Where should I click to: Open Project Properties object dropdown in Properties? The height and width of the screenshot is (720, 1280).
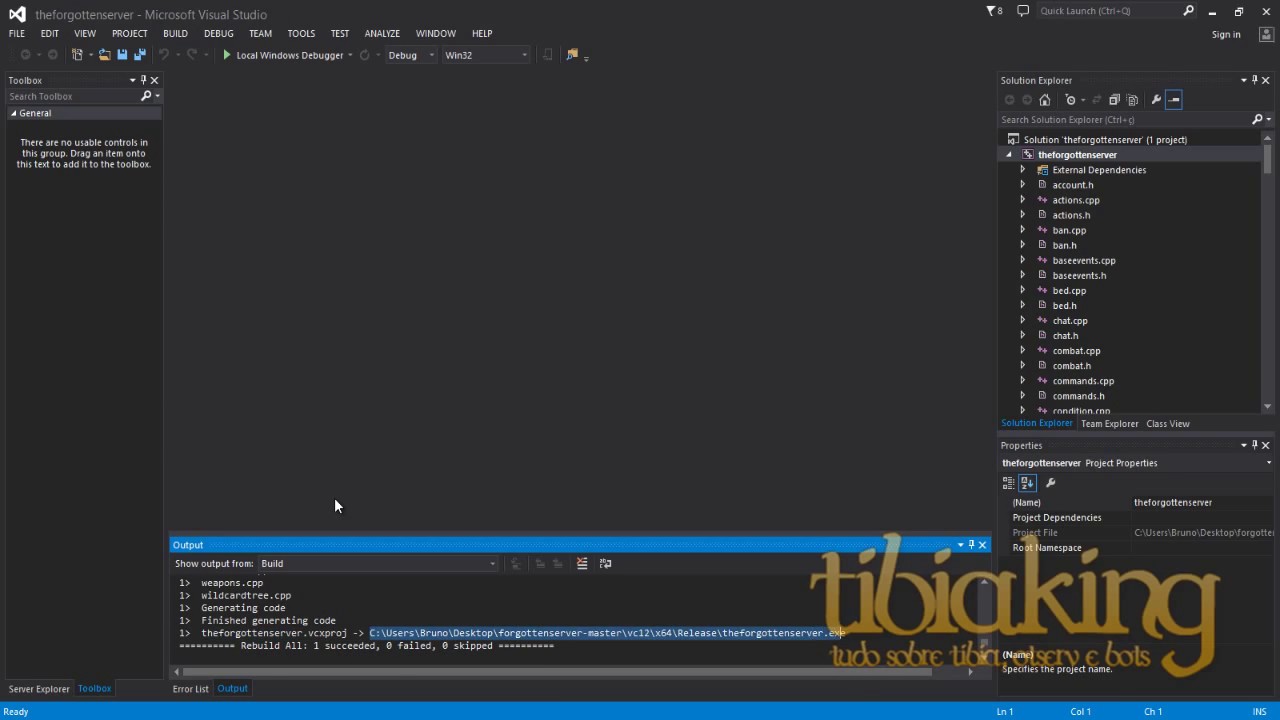[x=1268, y=463]
